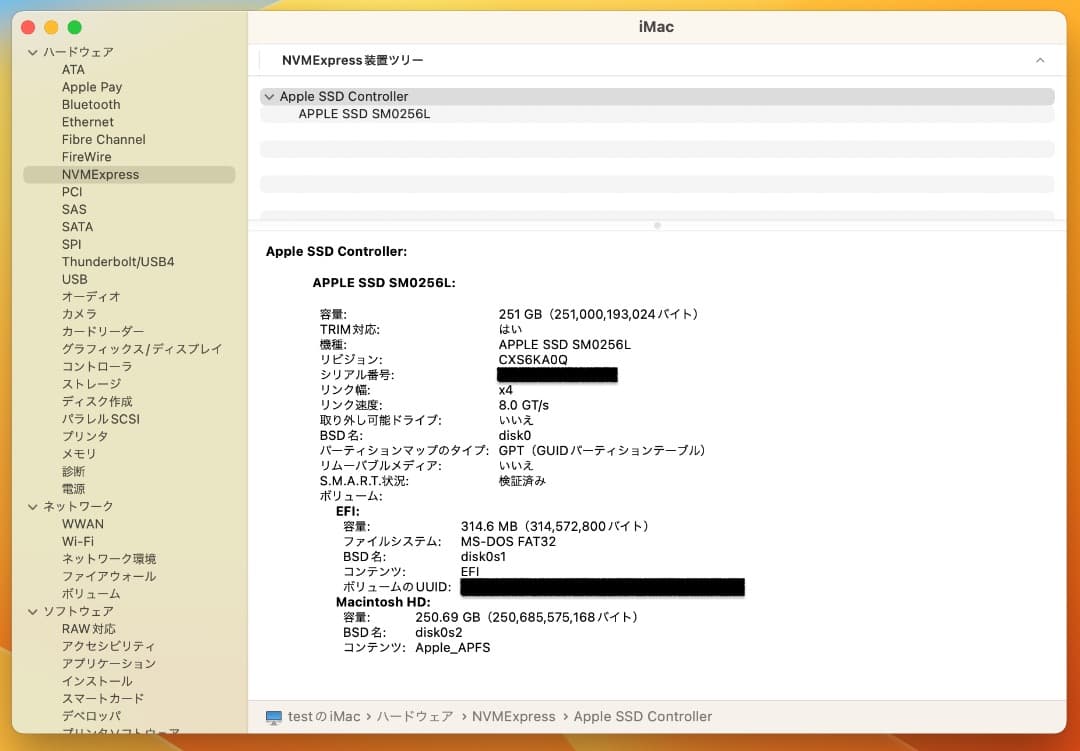This screenshot has height=751, width=1080.
Task: Click ハードウェア in the bottom path bar
Action: click(413, 717)
